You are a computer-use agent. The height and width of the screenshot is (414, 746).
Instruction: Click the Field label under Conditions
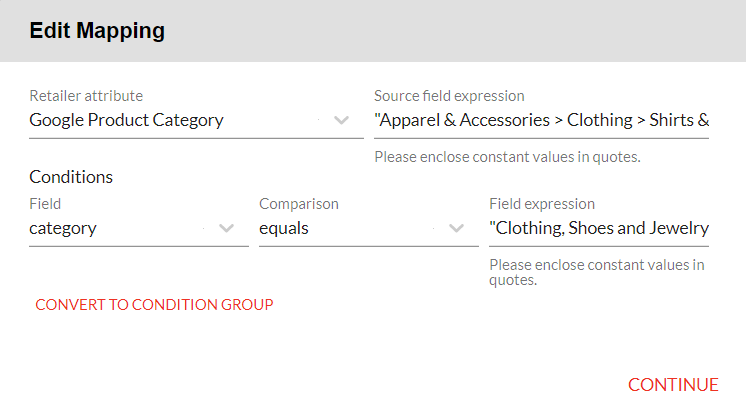coord(45,204)
